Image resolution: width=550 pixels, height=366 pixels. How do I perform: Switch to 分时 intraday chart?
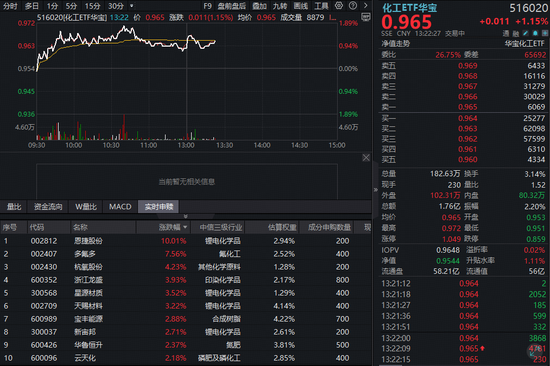coord(10,6)
